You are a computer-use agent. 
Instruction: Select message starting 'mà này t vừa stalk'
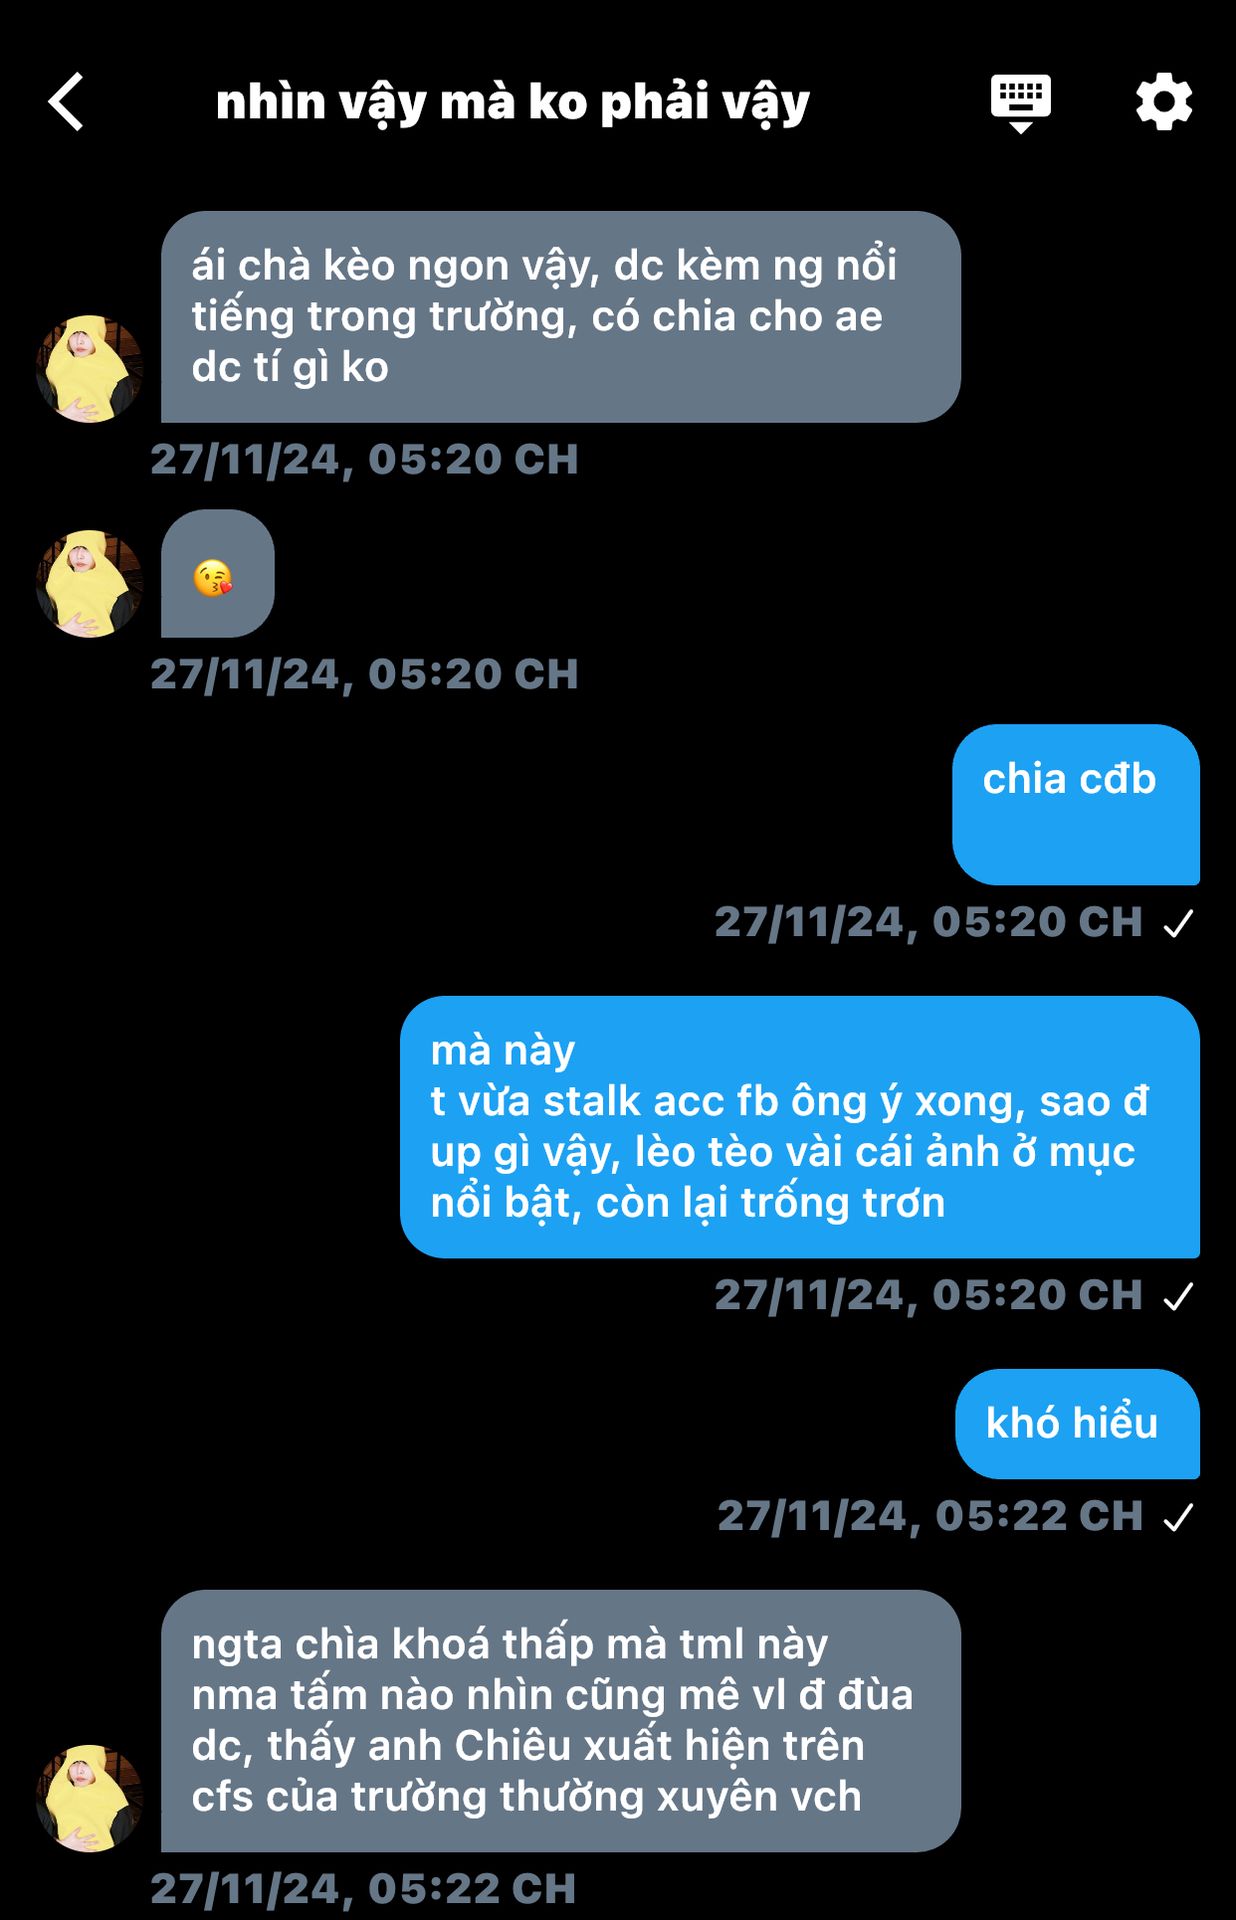800,1127
